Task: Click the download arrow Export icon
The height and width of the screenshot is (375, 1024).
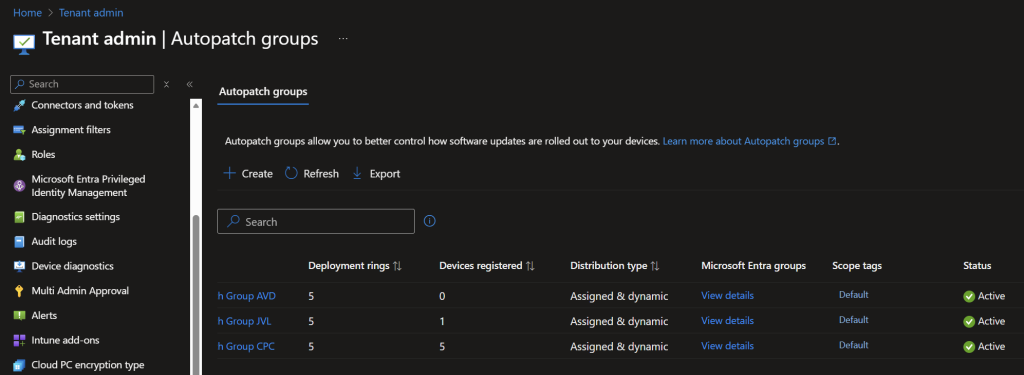Action: pyautogui.click(x=357, y=174)
